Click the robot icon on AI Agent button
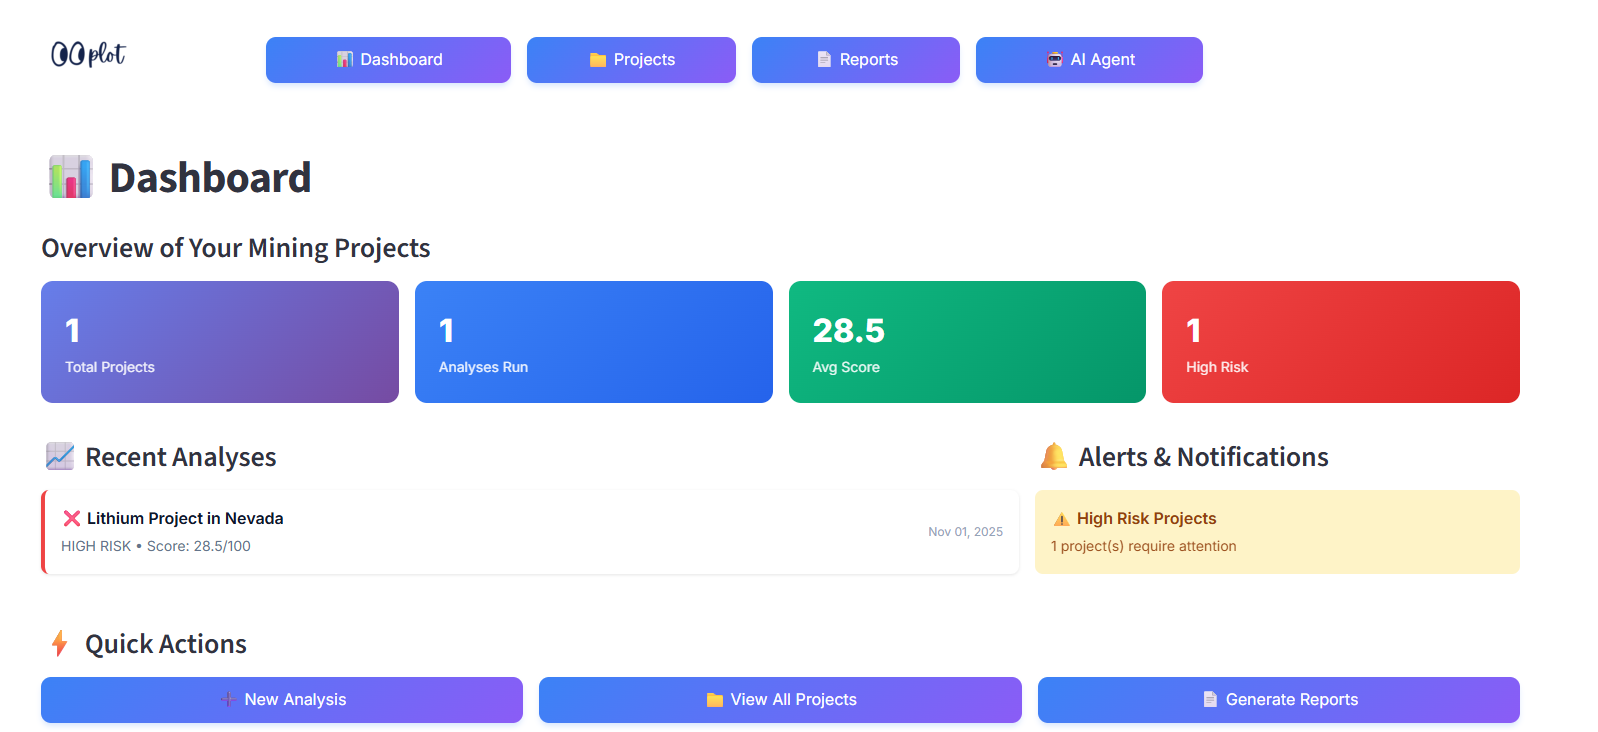The width and height of the screenshot is (1598, 732). (x=1055, y=60)
